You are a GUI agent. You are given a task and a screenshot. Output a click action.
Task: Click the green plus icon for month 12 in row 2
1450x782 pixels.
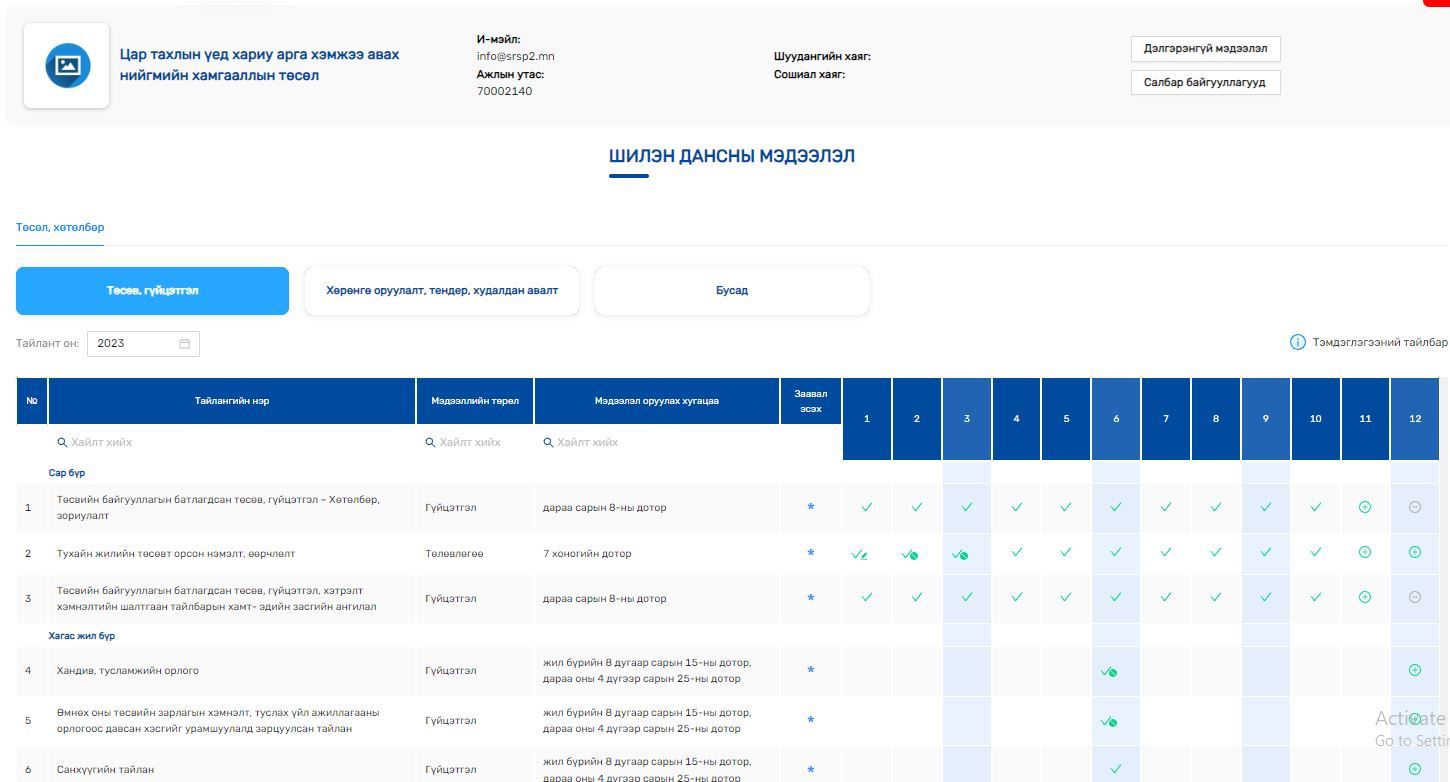1414,552
